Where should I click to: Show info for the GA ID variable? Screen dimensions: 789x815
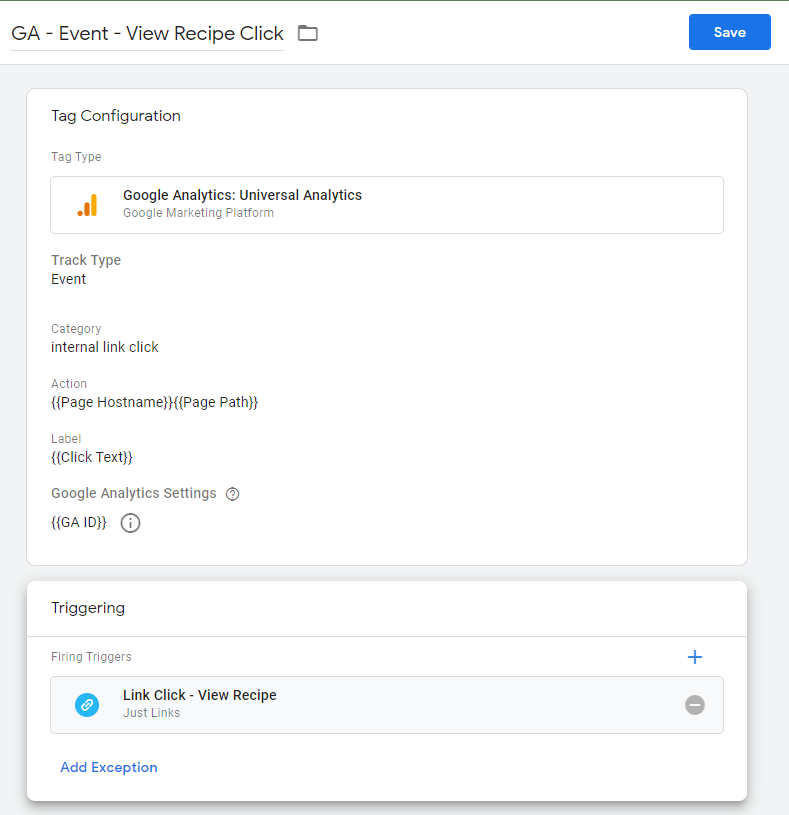130,523
